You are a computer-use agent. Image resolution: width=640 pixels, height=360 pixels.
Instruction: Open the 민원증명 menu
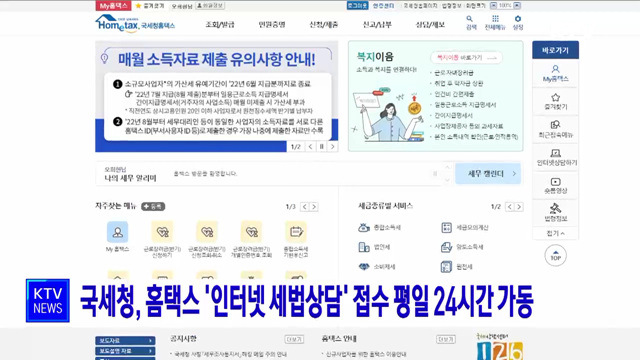coord(272,24)
